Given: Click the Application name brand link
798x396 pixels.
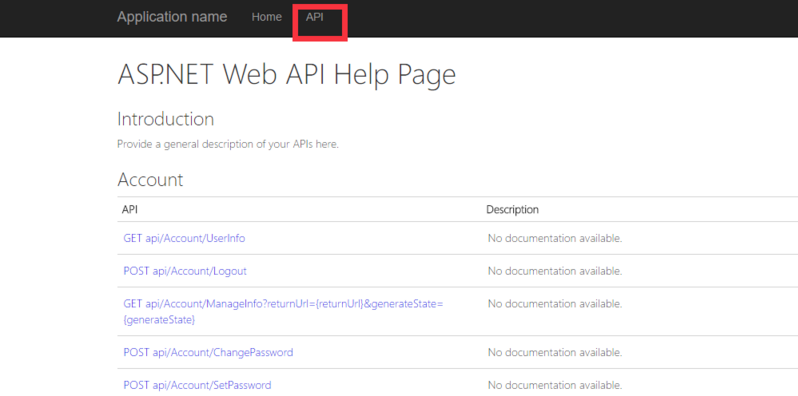Looking at the screenshot, I should 172,17.
